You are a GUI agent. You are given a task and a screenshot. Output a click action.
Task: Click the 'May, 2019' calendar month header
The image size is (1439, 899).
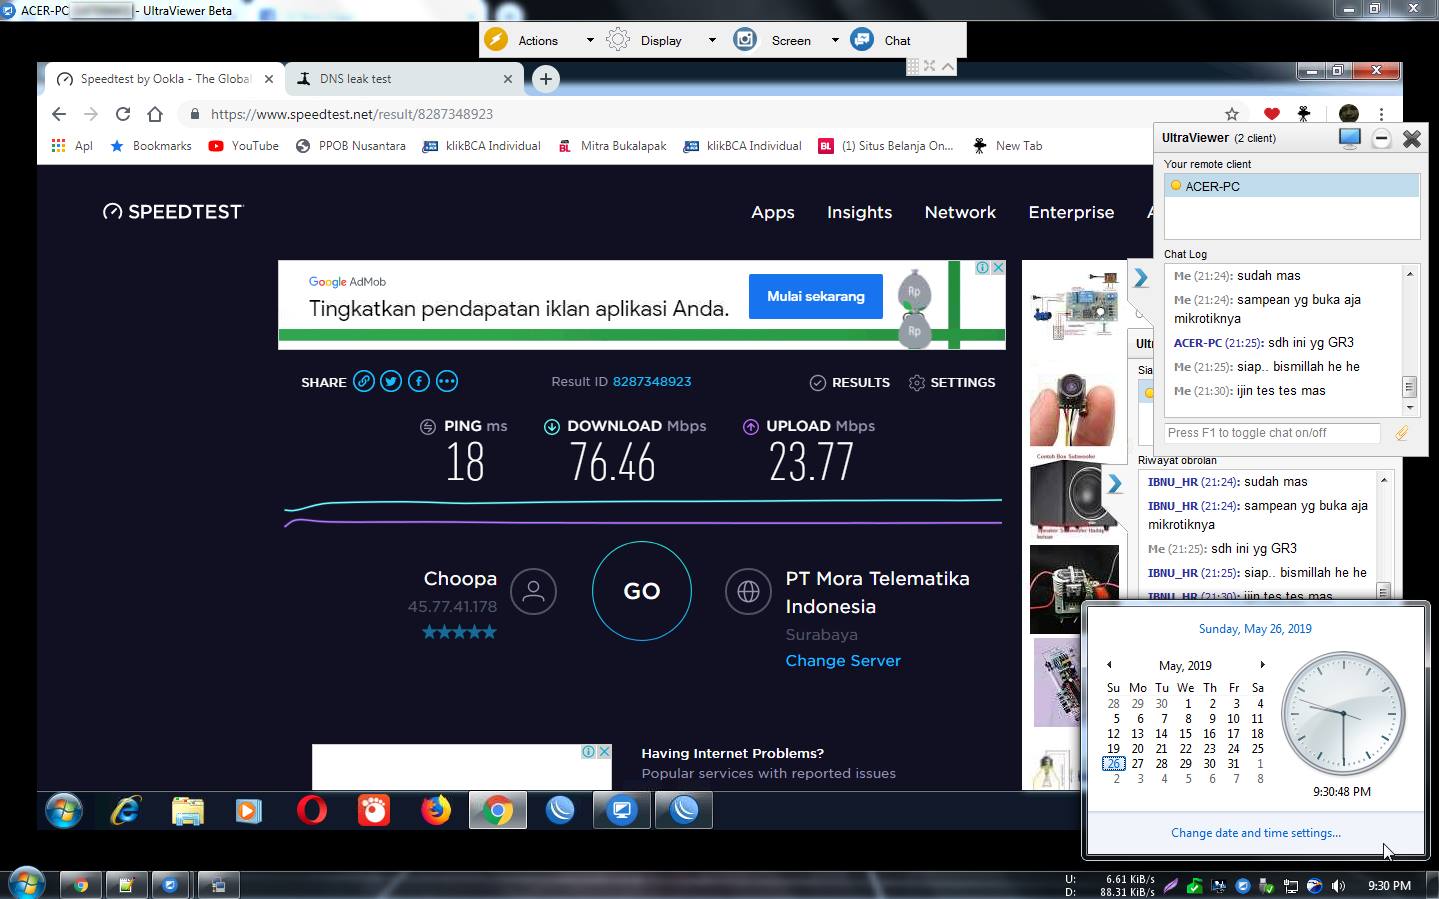click(x=1185, y=666)
